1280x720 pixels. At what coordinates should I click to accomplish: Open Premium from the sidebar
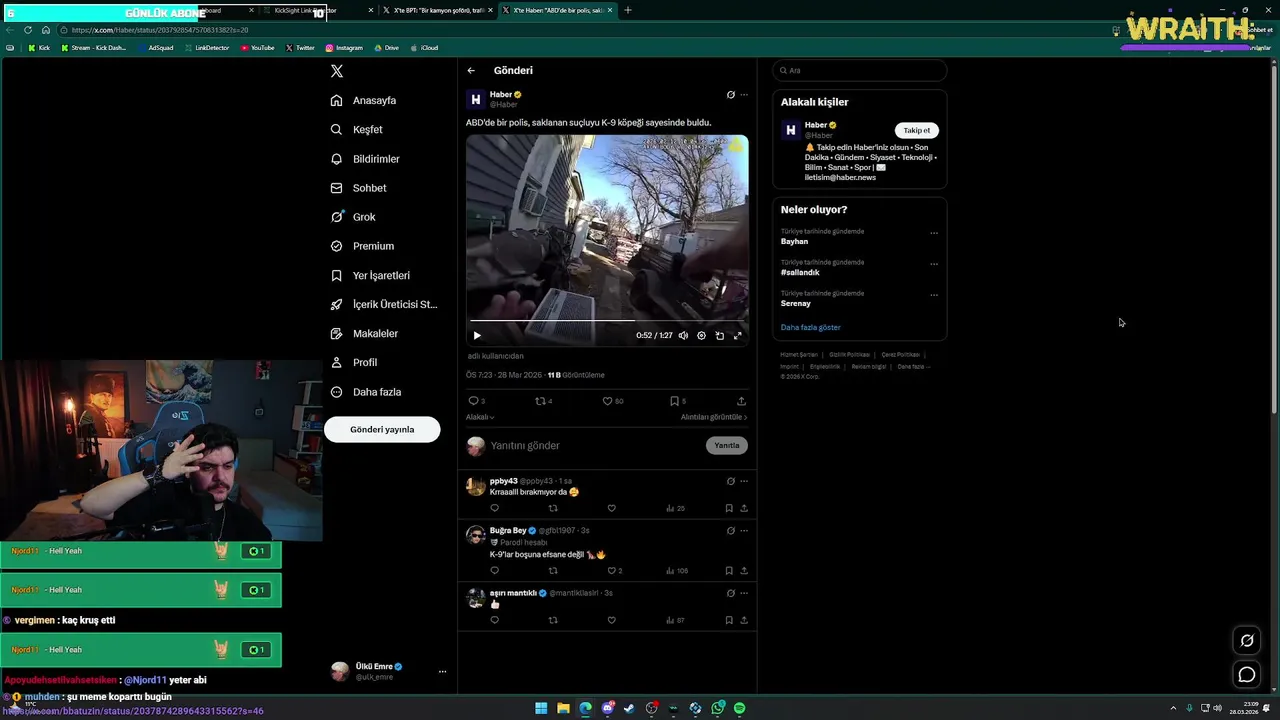362,246
